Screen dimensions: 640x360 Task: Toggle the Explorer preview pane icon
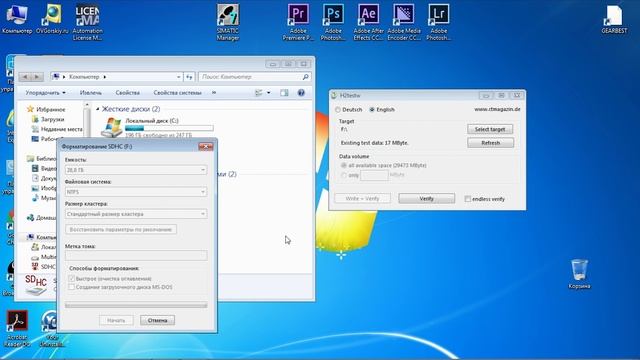(x=284, y=93)
